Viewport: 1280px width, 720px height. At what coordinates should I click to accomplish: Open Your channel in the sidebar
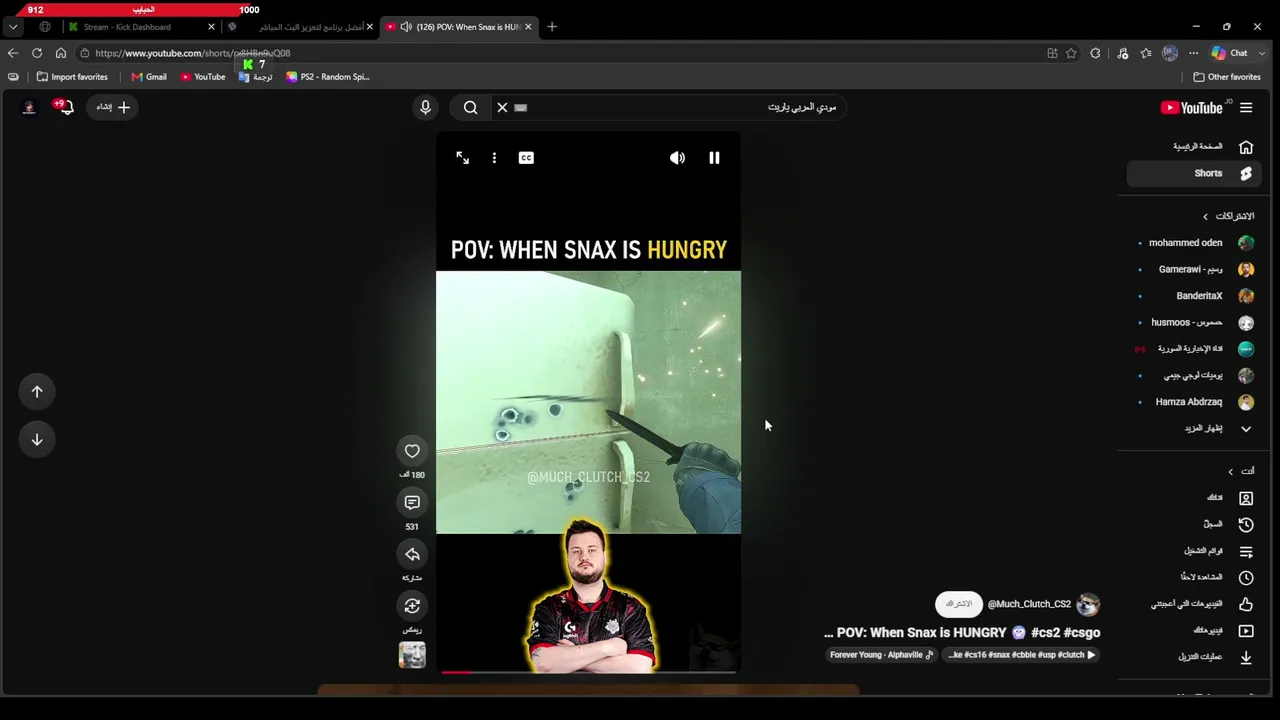[1194, 498]
